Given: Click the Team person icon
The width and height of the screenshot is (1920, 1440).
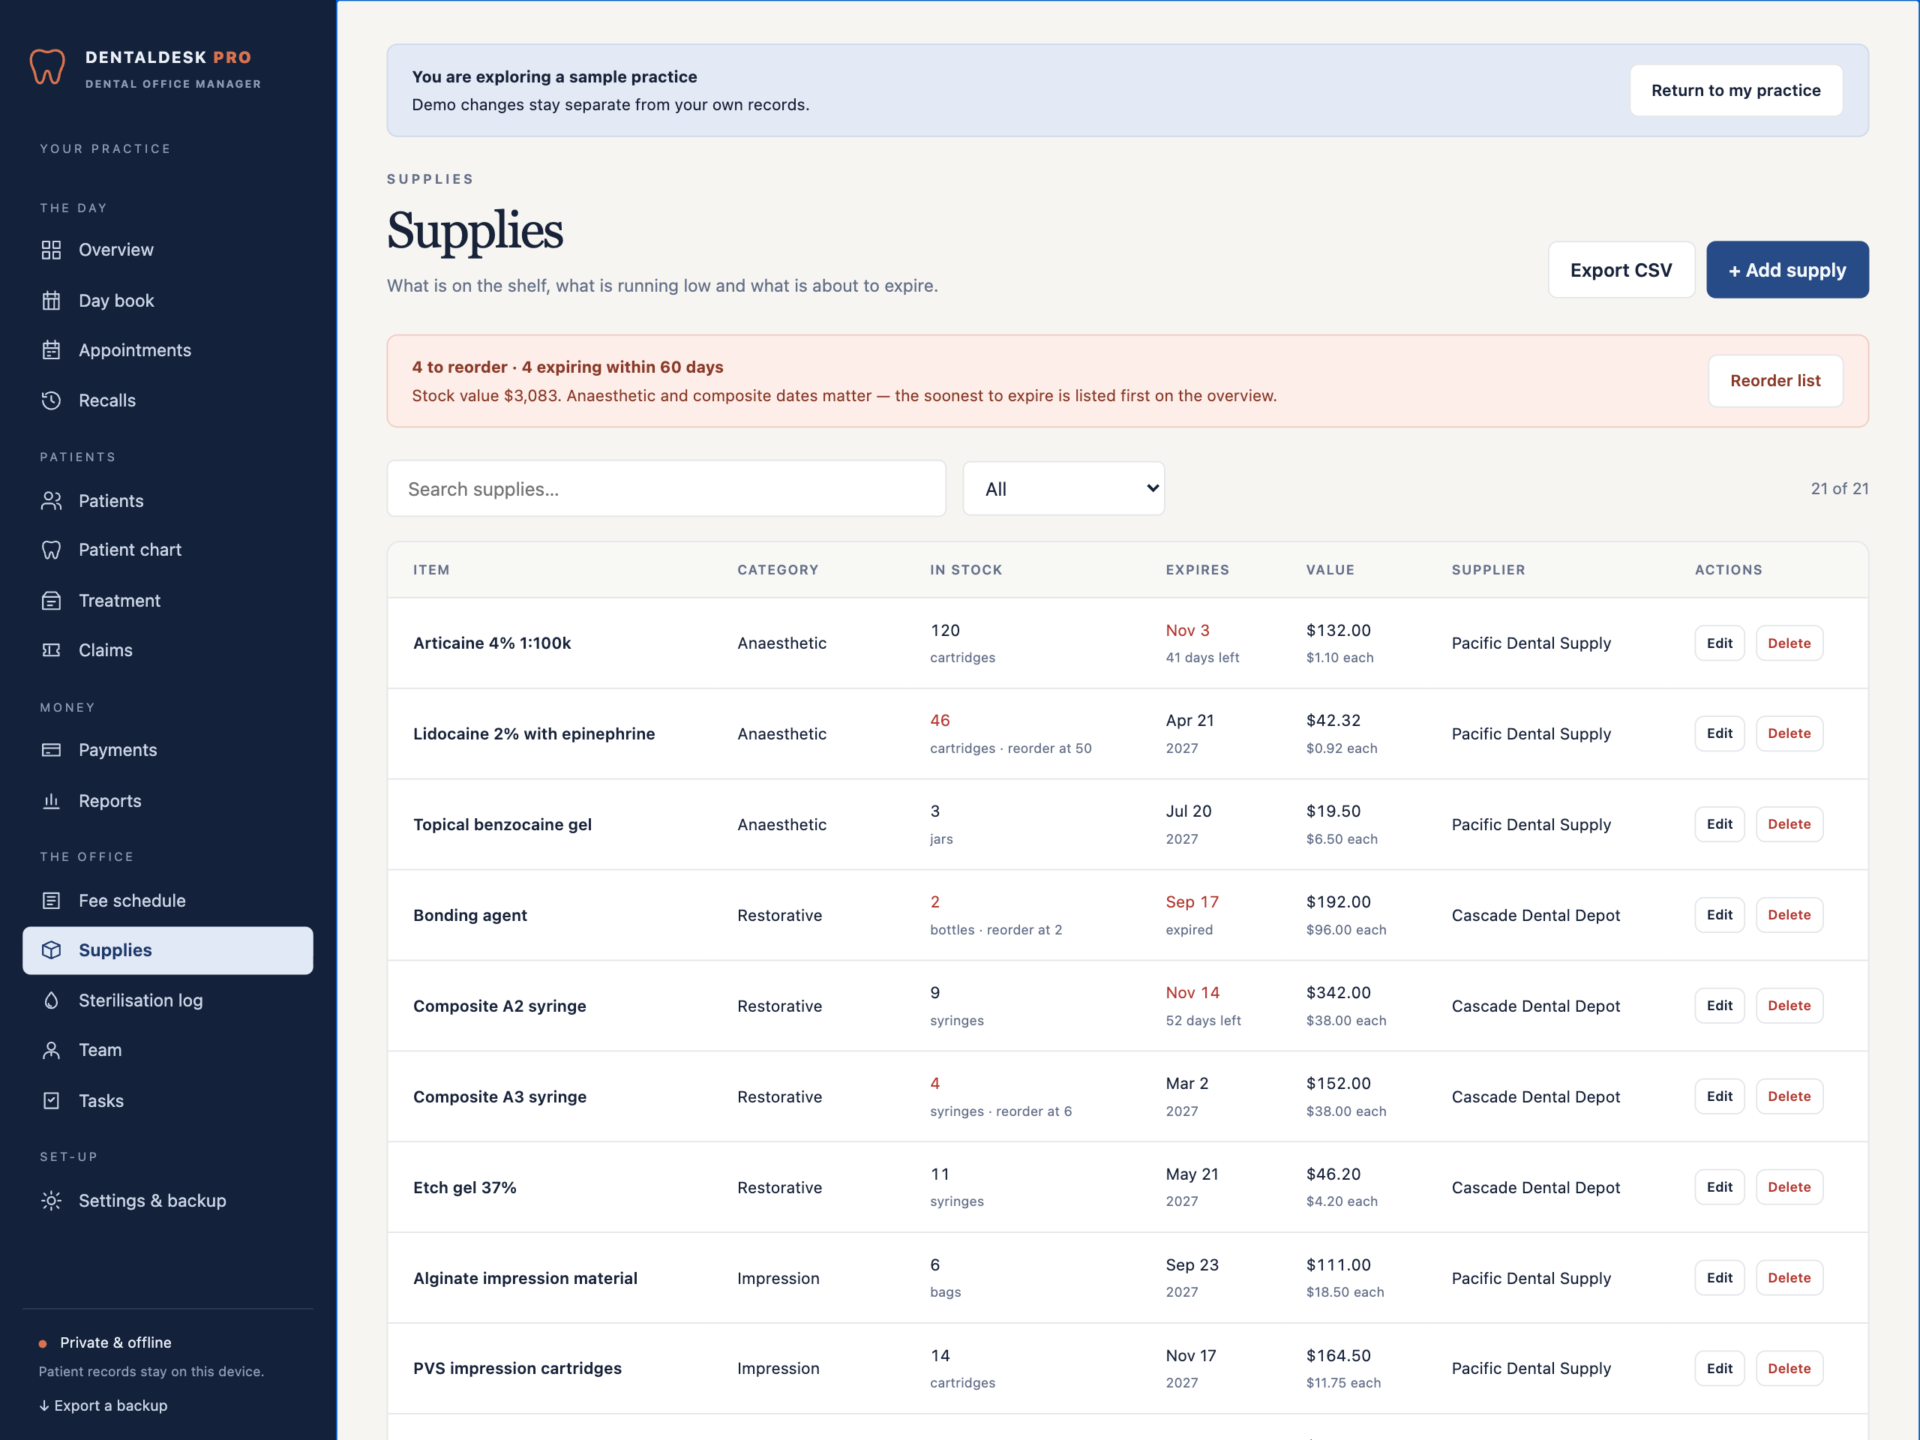Looking at the screenshot, I should 51,1050.
